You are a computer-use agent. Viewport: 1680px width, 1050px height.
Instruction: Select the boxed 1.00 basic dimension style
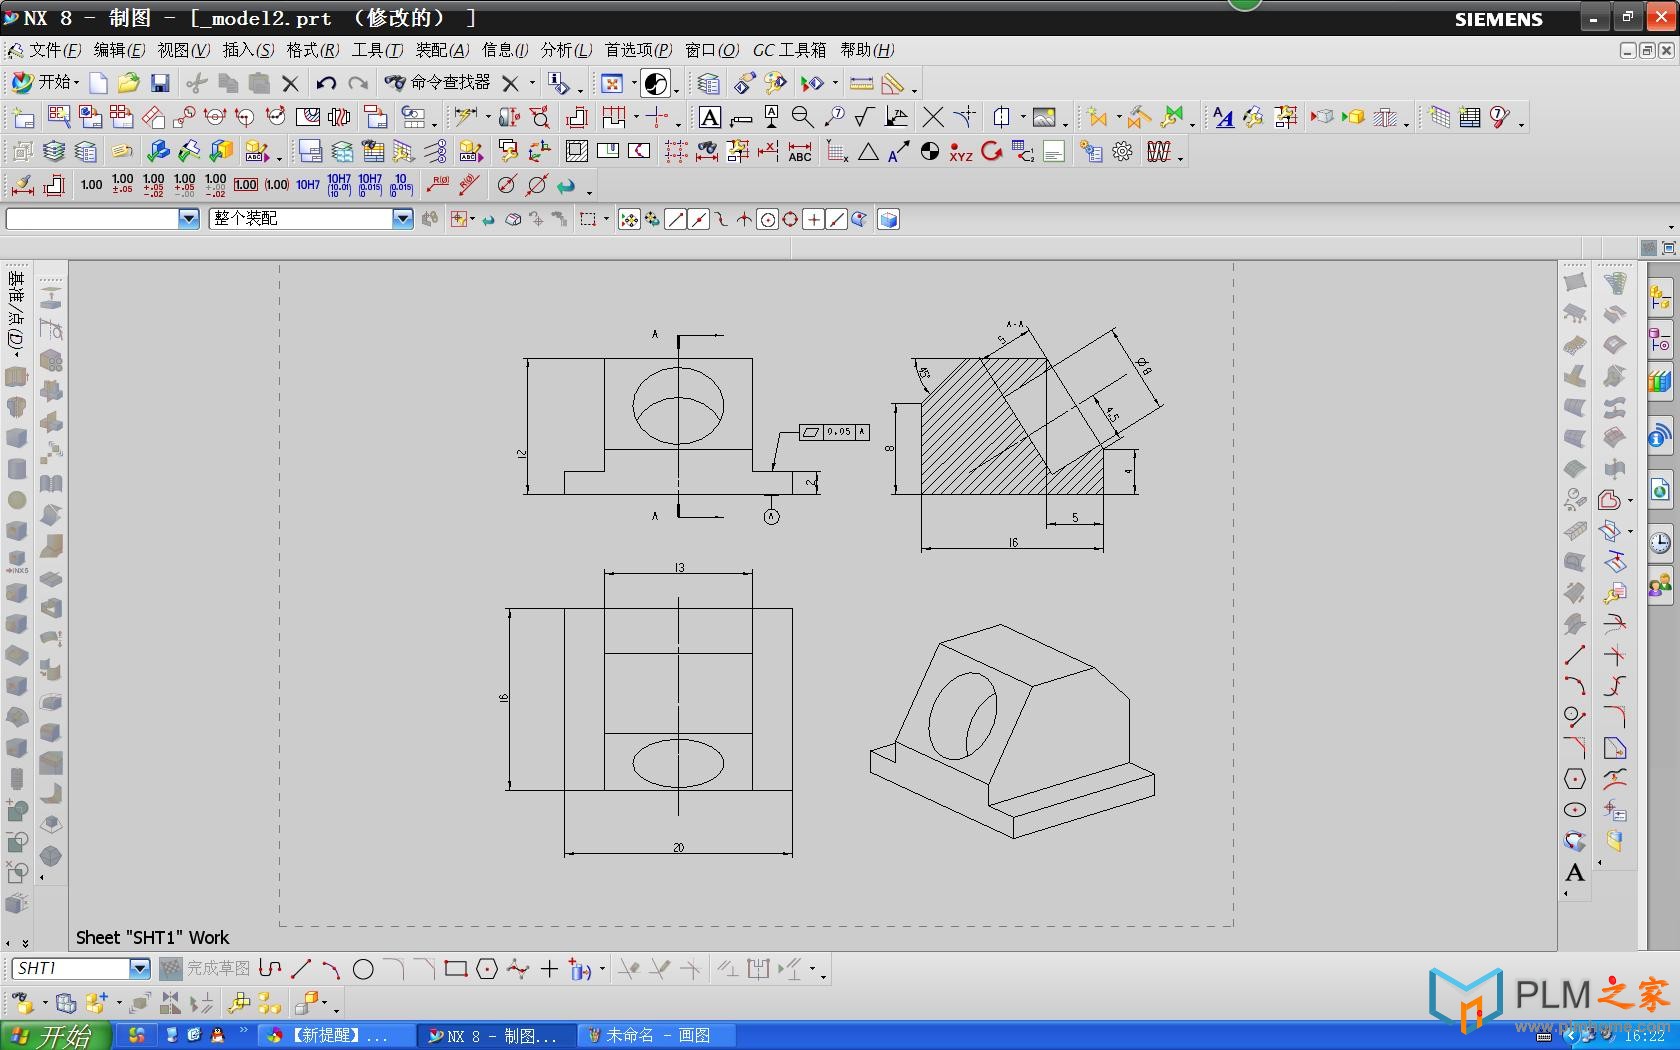tap(246, 185)
